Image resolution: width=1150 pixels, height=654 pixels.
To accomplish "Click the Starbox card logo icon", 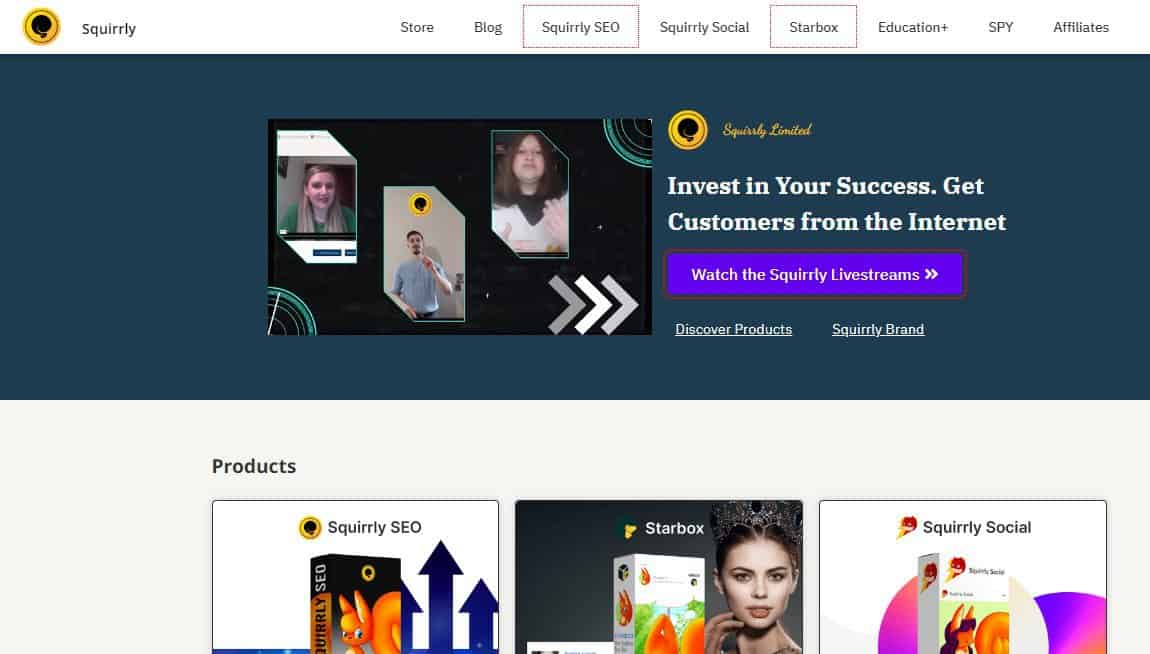I will pyautogui.click(x=629, y=530).
